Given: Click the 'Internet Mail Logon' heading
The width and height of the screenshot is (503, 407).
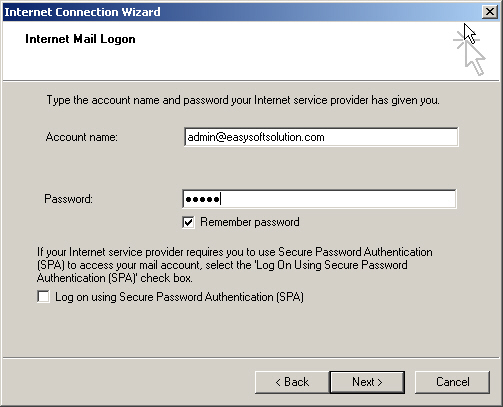Looking at the screenshot, I should pos(80,39).
